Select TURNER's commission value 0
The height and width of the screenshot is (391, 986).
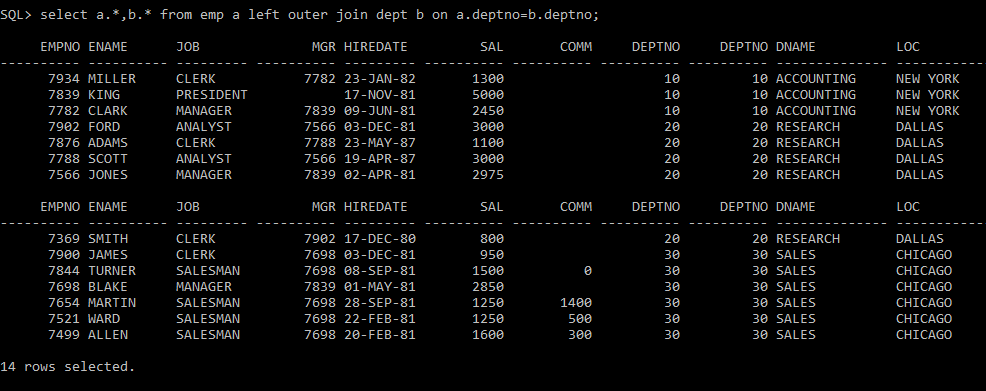[588, 271]
